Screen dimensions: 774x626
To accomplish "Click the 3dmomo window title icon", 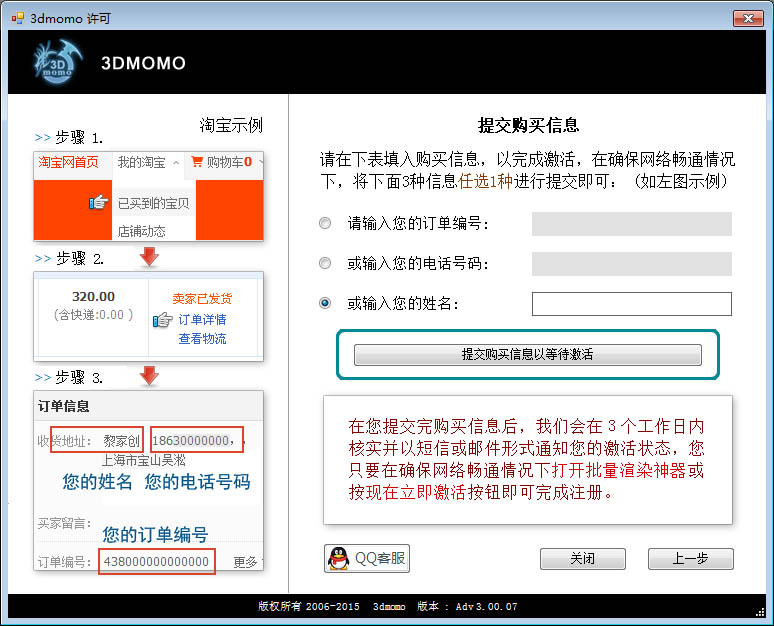I will [18, 18].
